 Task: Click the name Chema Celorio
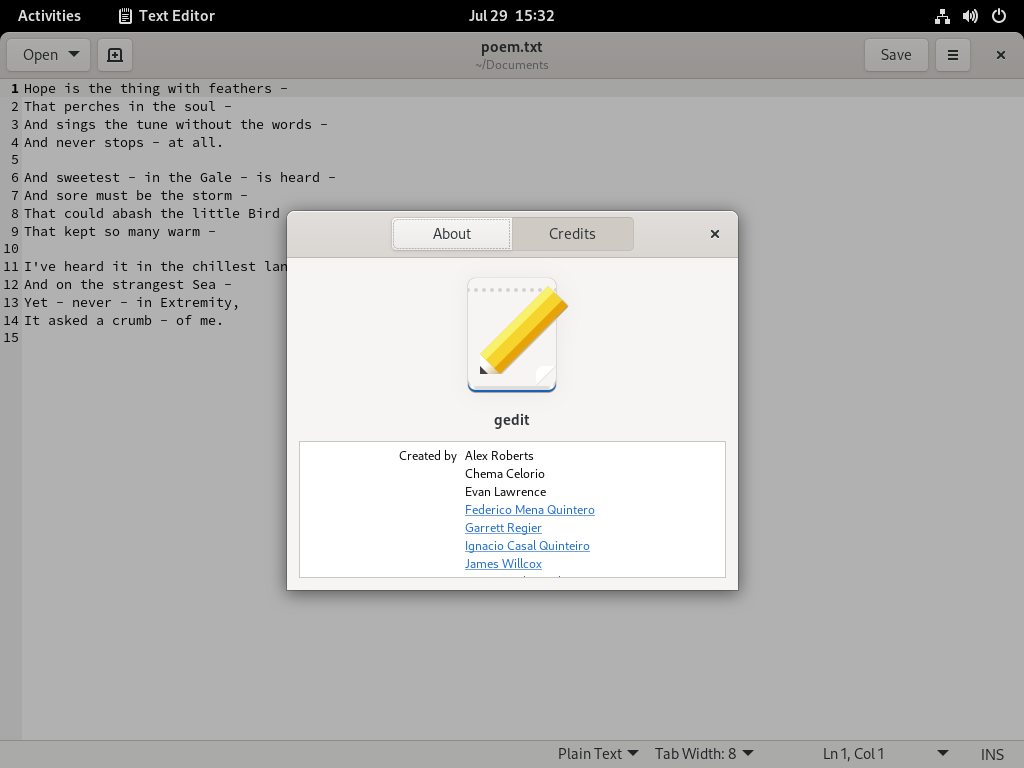505,474
